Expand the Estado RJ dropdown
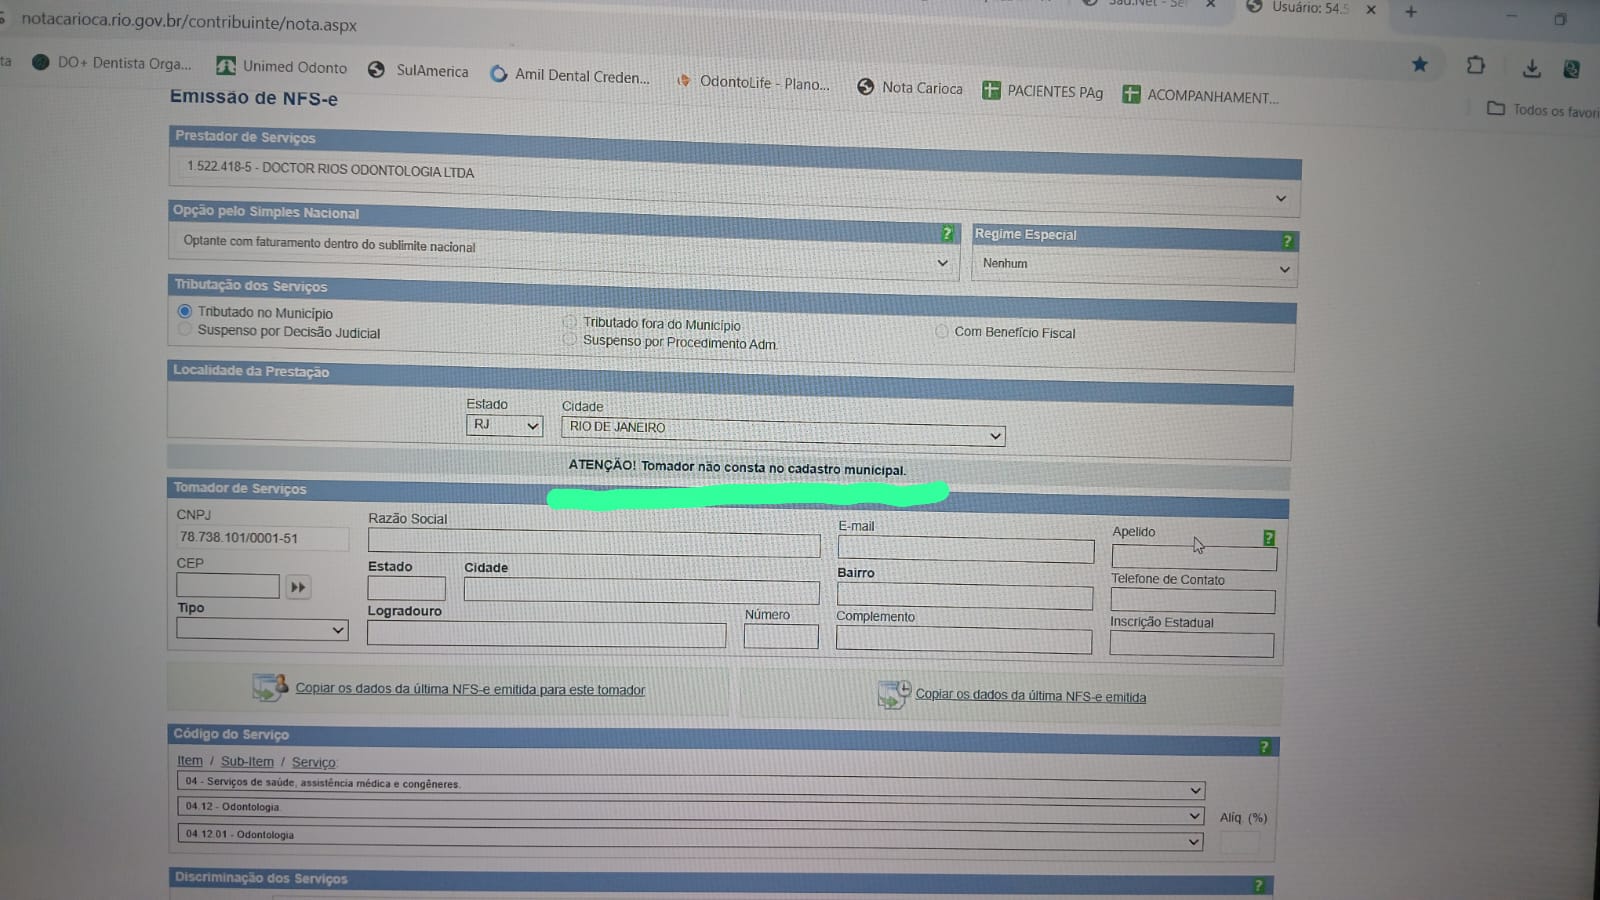Image resolution: width=1600 pixels, height=900 pixels. 504,425
